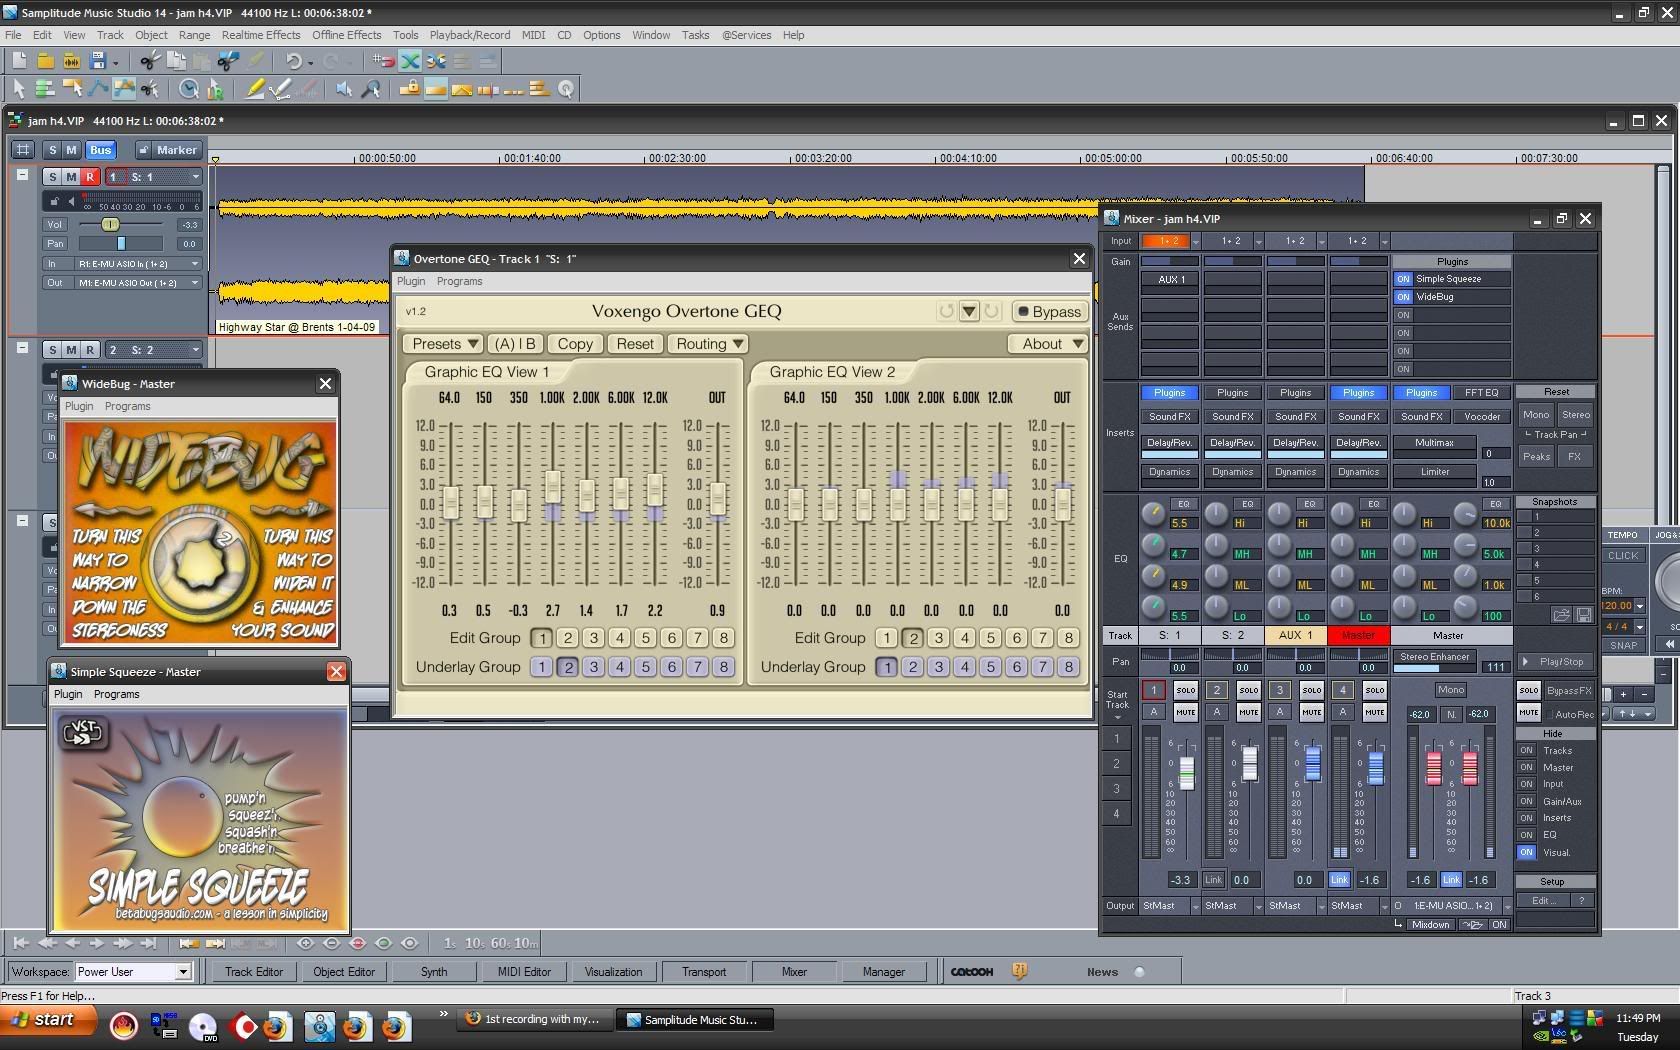Toggle Bypass in Voxengo Overtone GEQ
This screenshot has height=1050, width=1680.
point(1048,311)
